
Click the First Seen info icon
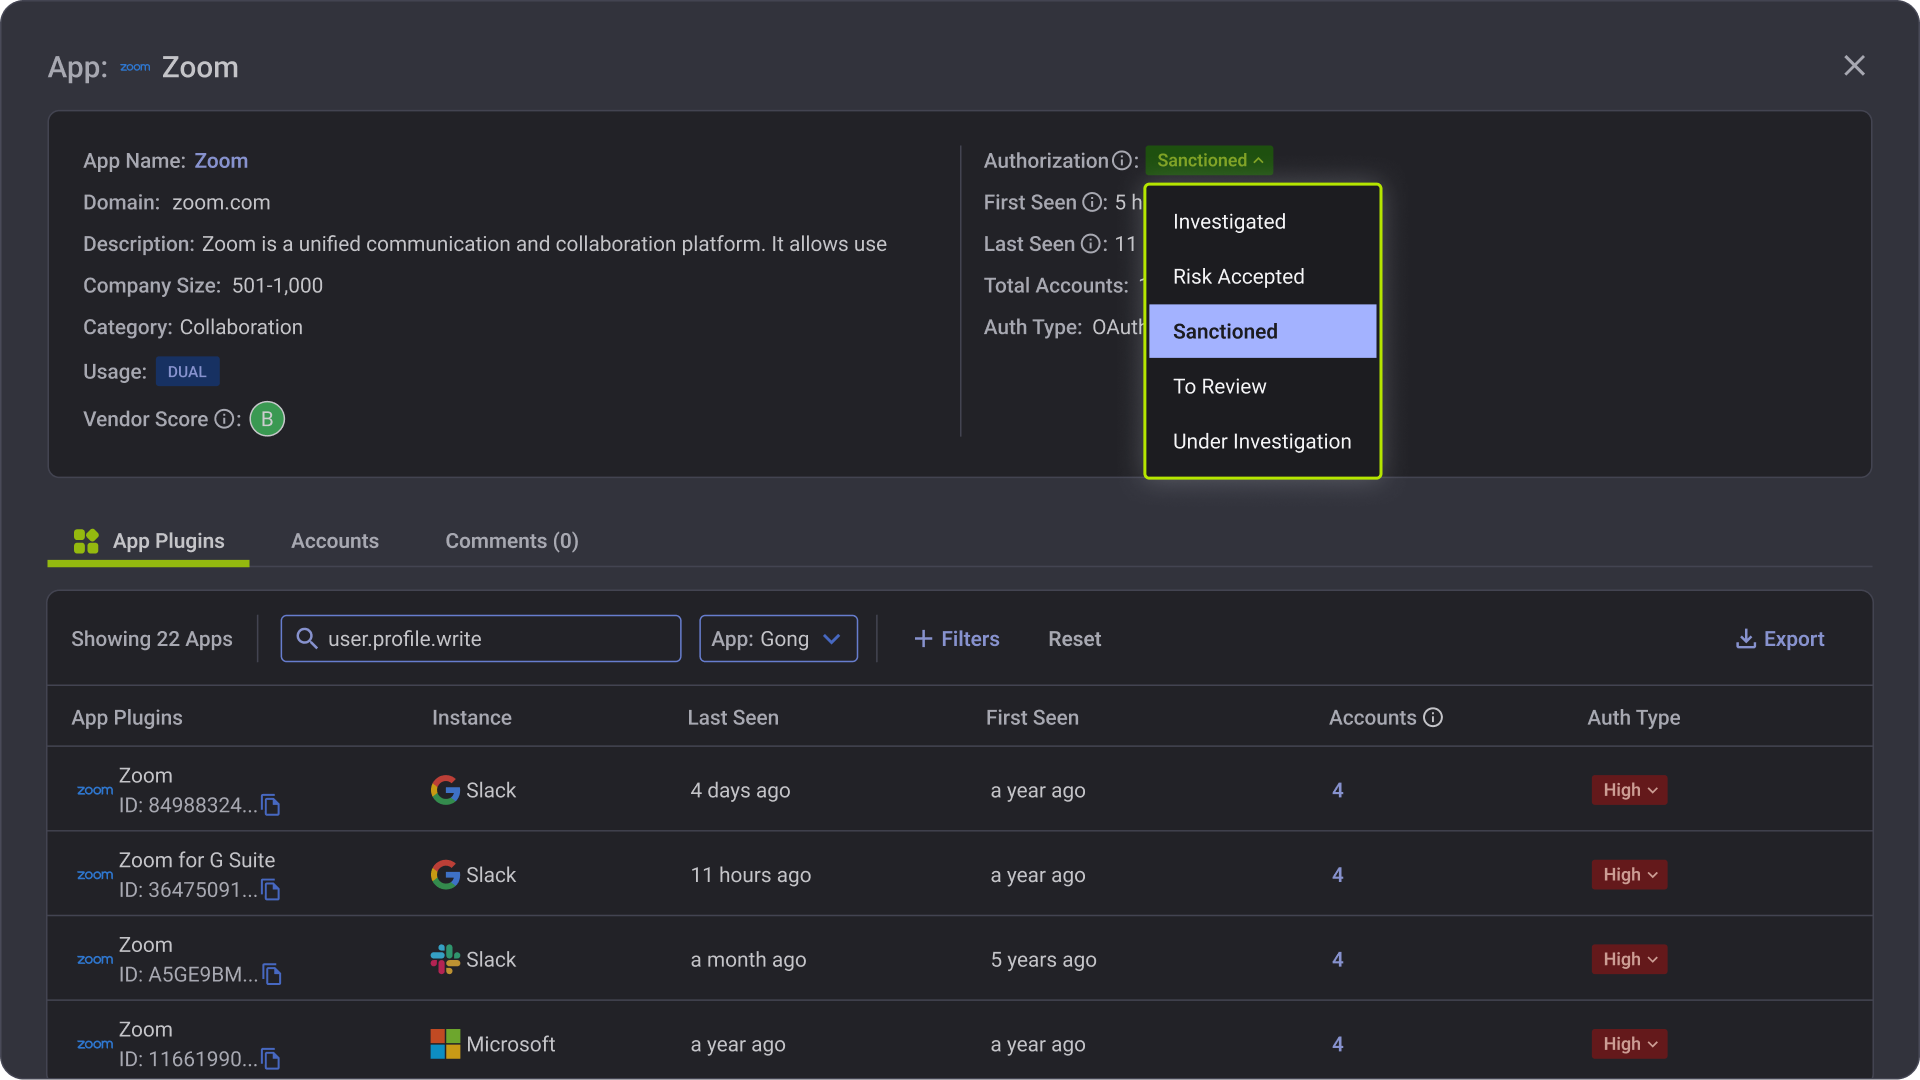coord(1092,203)
